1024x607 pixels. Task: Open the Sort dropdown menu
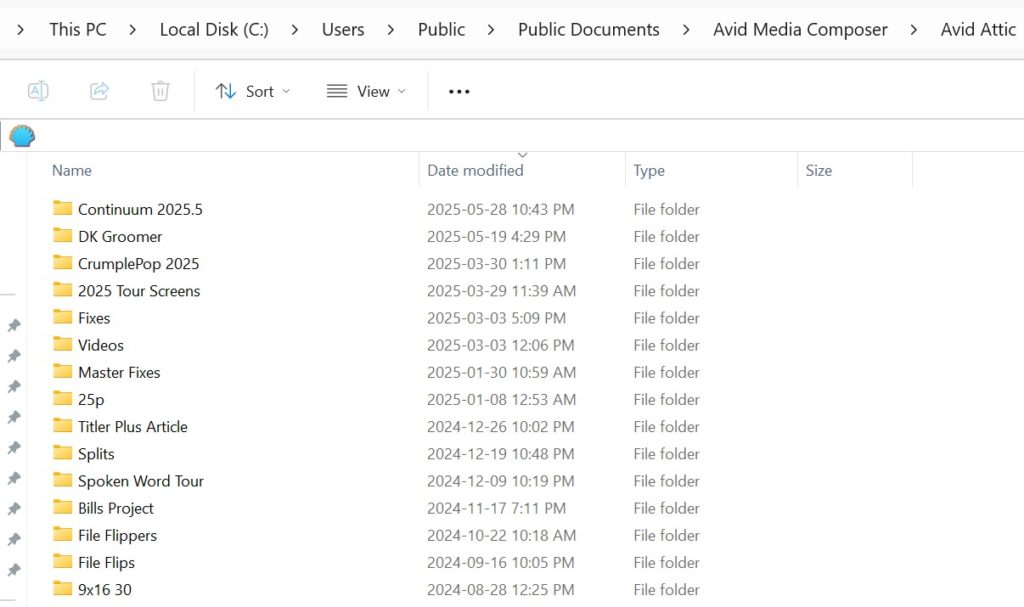click(253, 91)
